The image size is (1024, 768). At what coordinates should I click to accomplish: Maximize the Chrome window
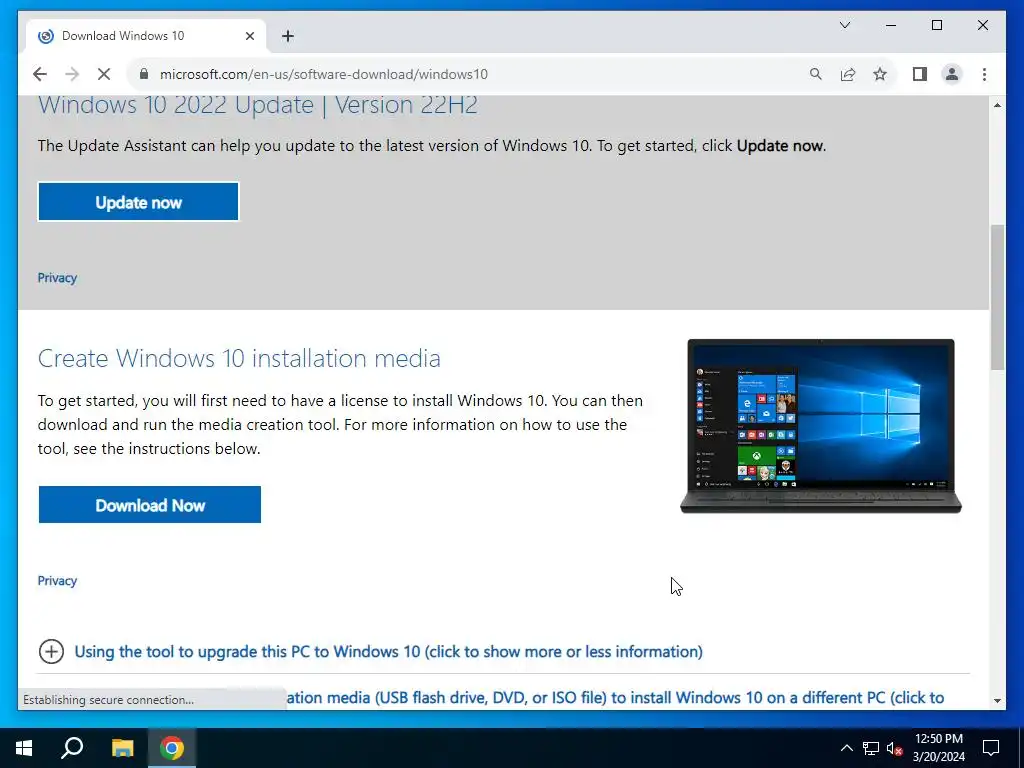click(x=936, y=25)
